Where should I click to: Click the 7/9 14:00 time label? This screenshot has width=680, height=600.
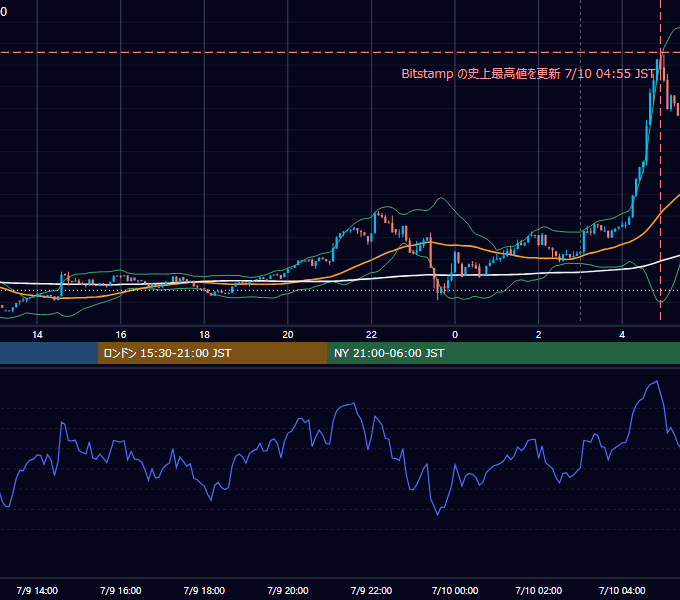(x=37, y=590)
